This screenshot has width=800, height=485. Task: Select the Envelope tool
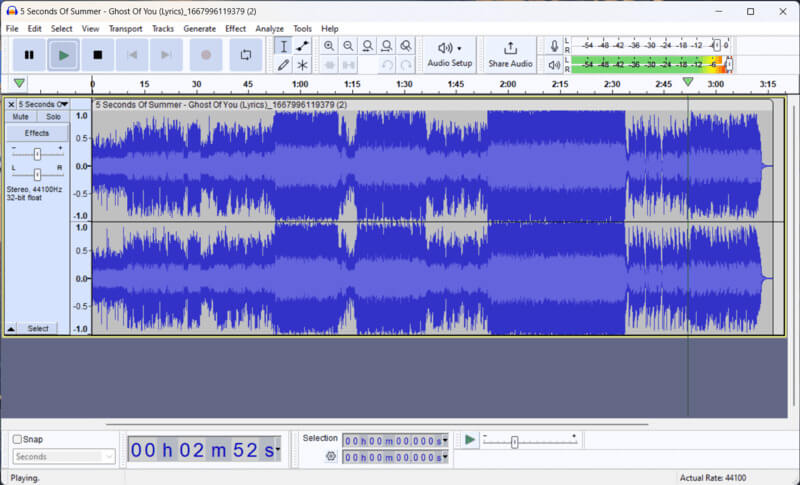point(302,46)
